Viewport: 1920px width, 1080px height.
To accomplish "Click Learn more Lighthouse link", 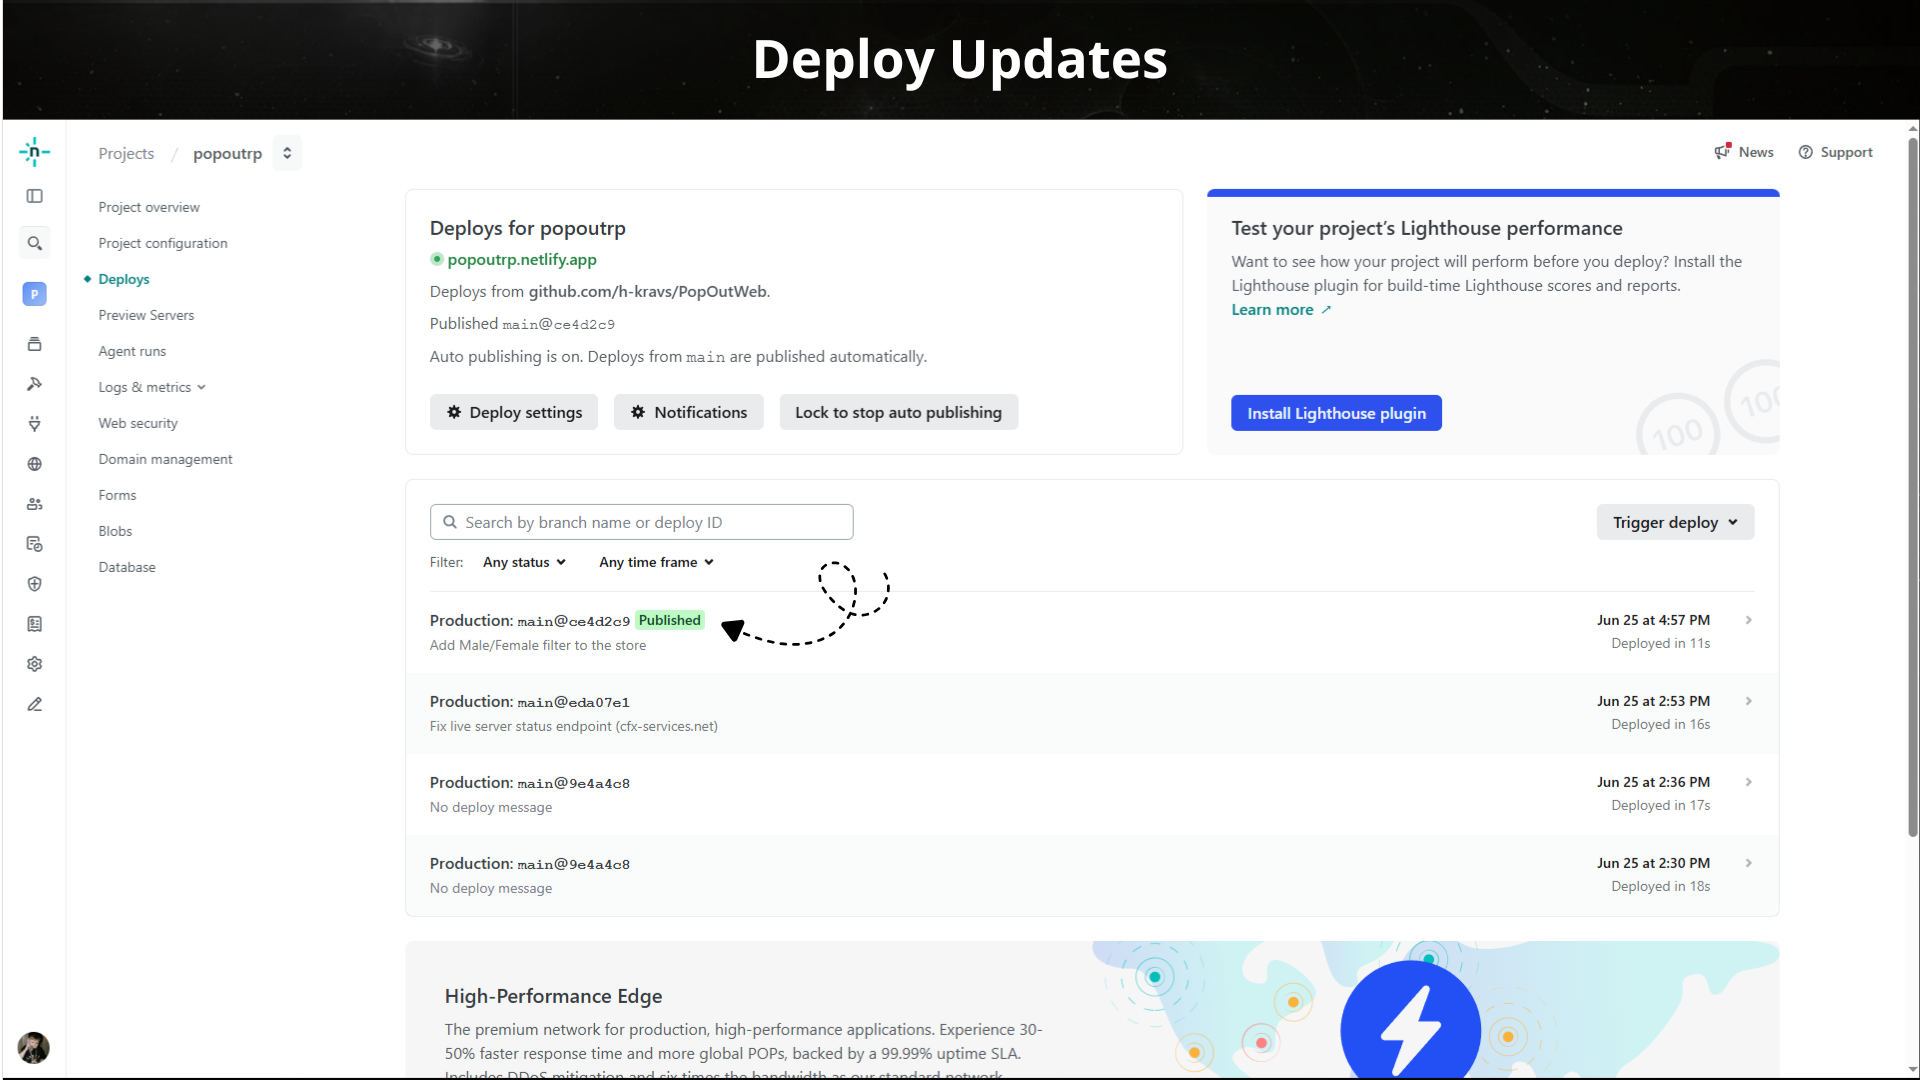I will (x=1281, y=310).
